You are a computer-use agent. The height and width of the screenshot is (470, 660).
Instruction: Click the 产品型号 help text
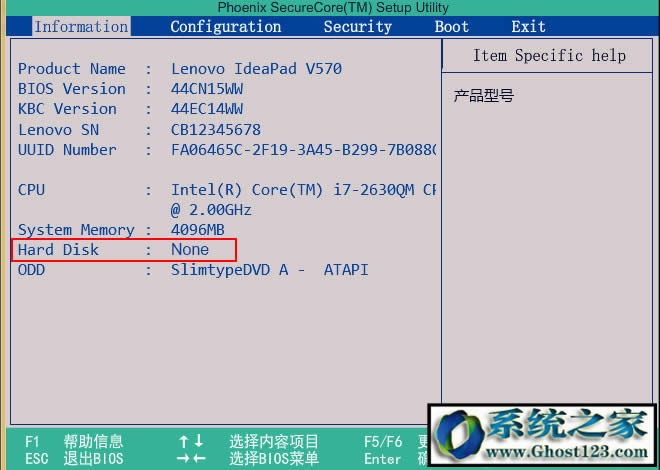pyautogui.click(x=484, y=96)
